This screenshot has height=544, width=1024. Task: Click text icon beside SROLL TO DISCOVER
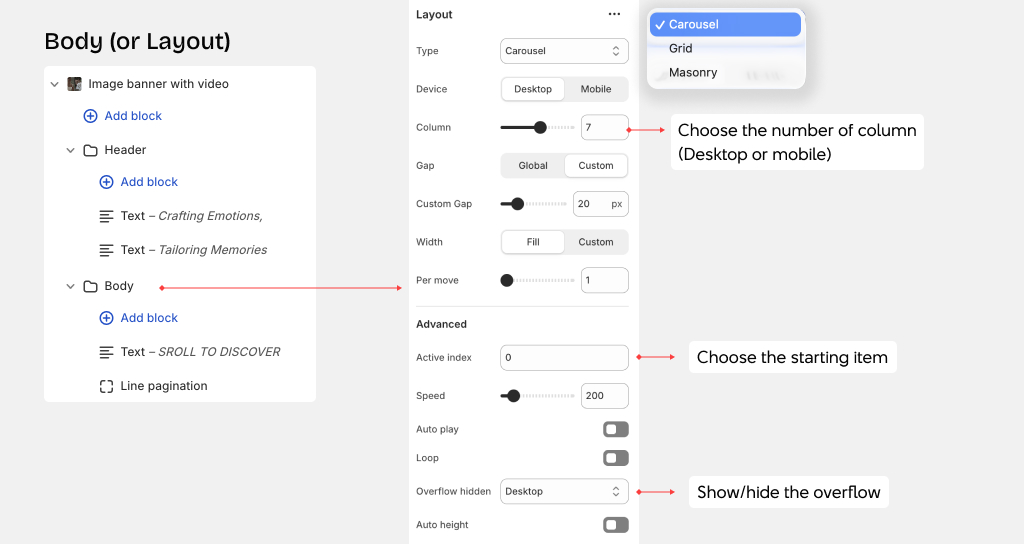pyautogui.click(x=106, y=352)
